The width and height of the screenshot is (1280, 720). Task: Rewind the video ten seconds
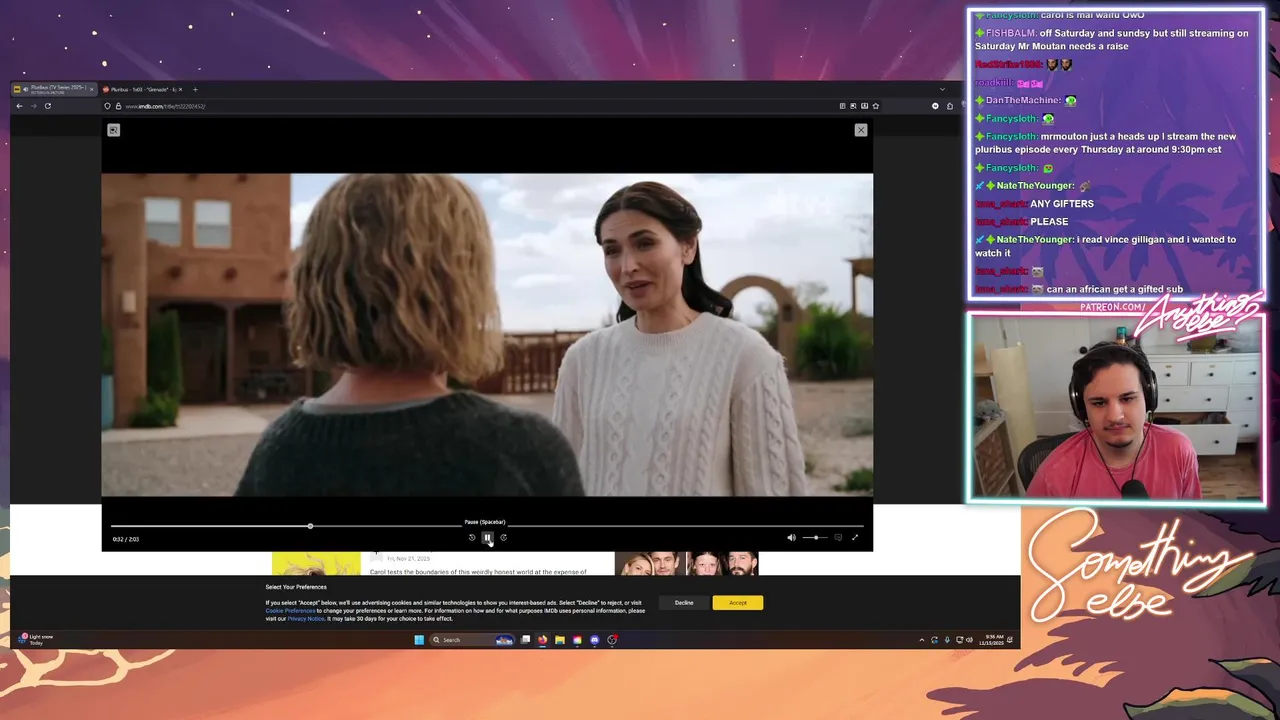[472, 538]
